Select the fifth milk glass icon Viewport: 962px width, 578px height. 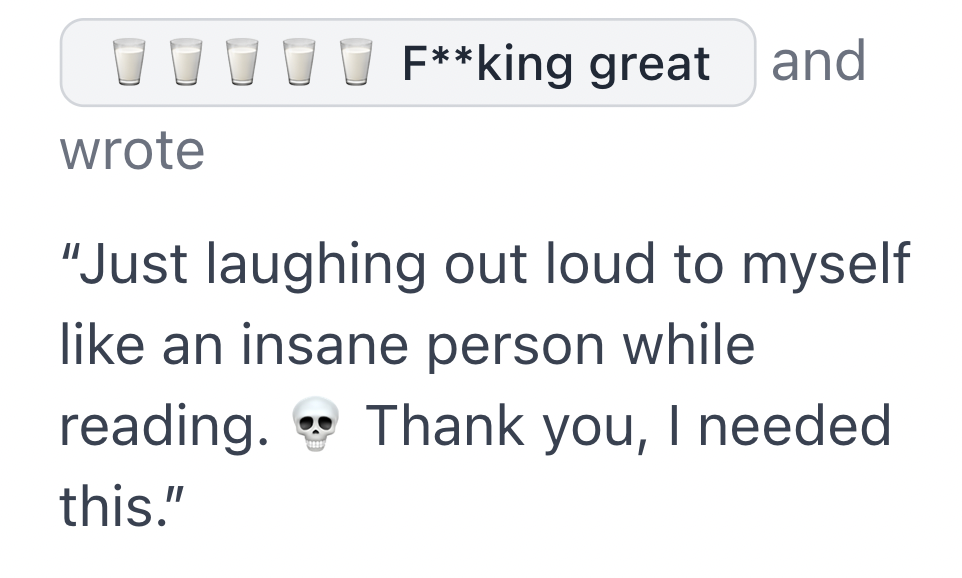pos(356,62)
